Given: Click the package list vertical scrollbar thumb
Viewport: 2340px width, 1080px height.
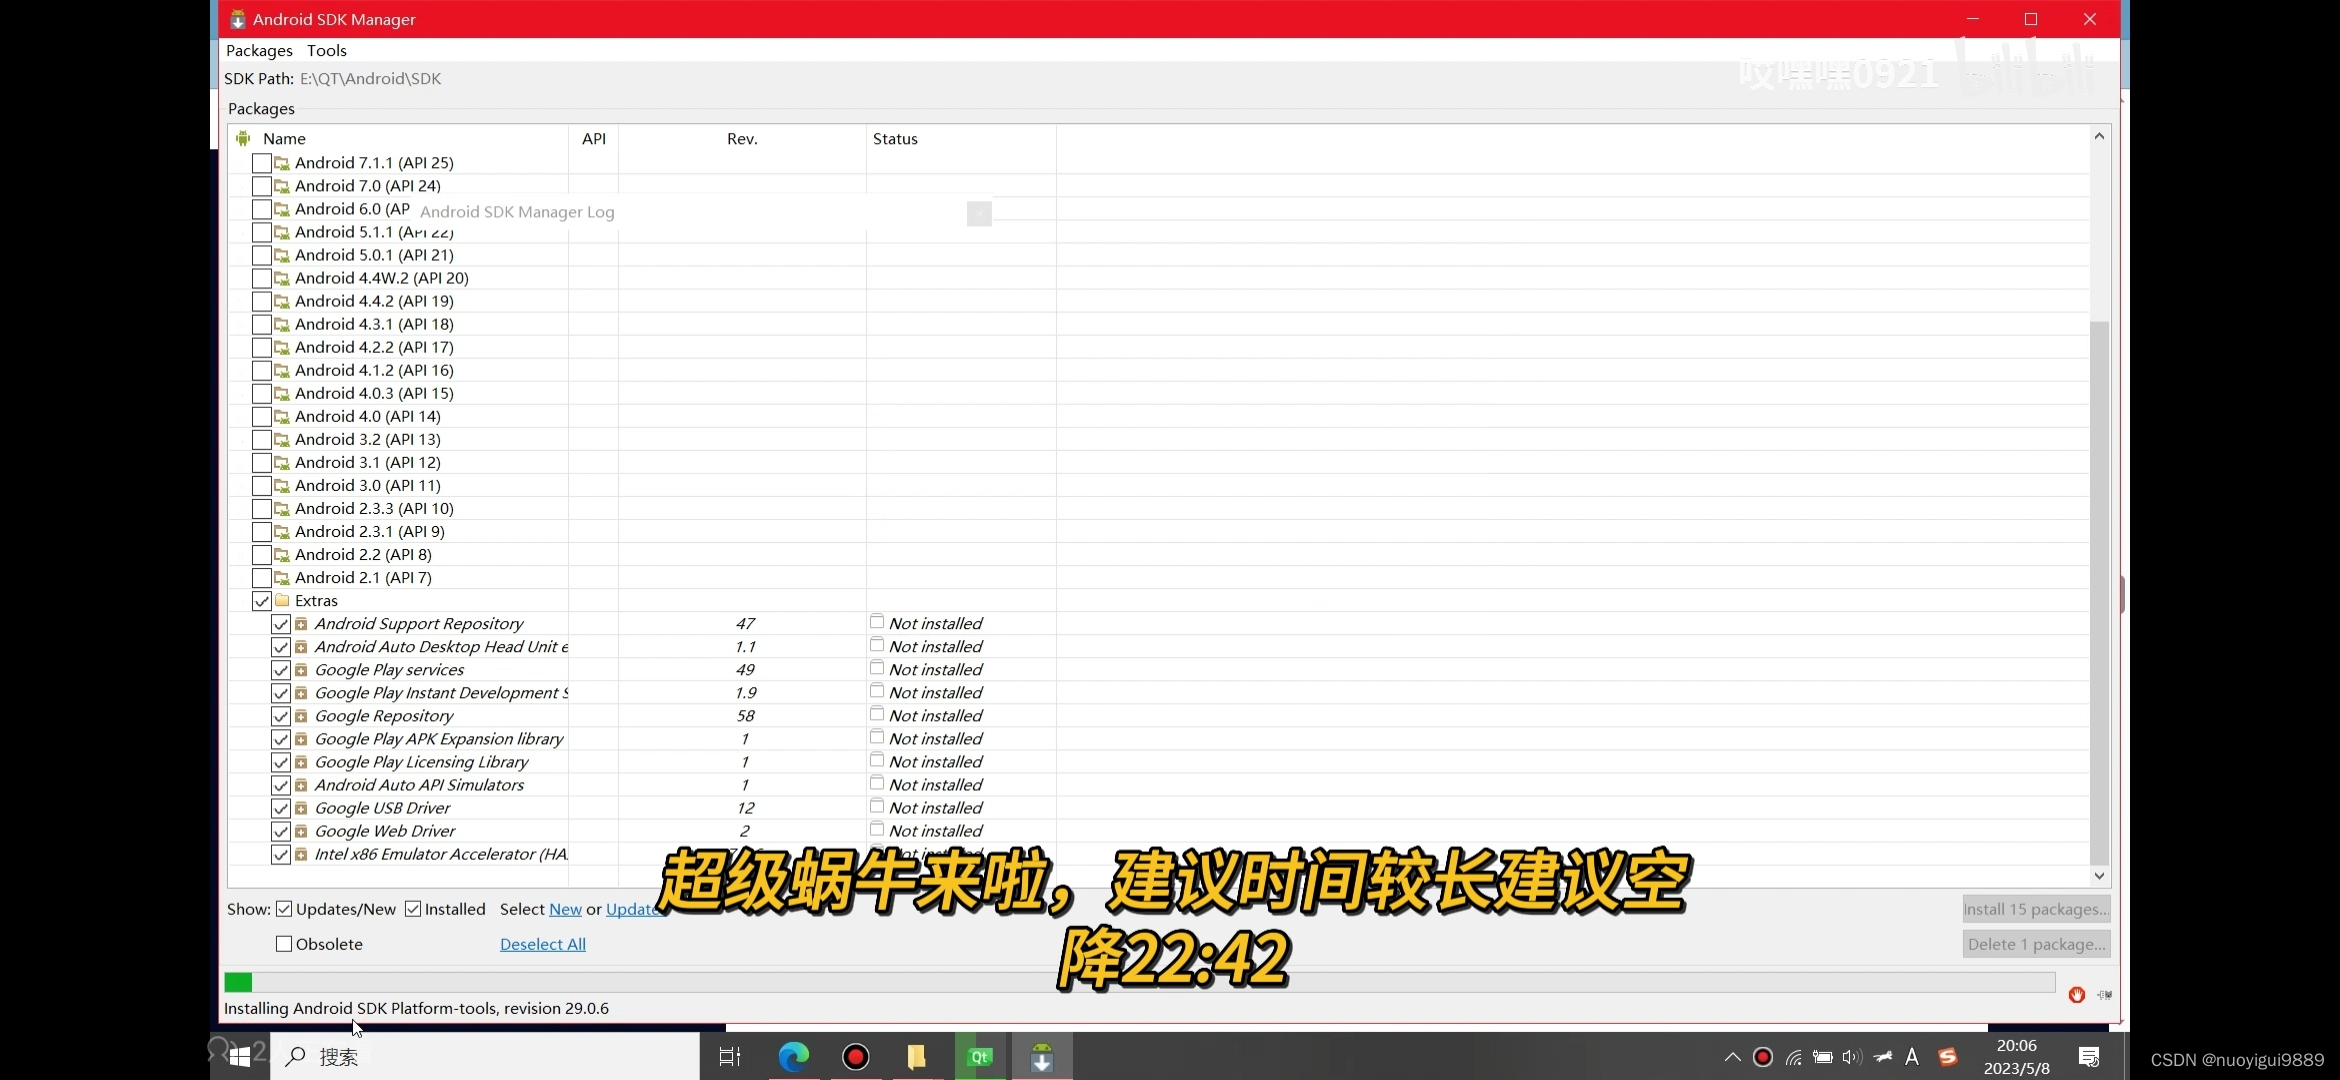Looking at the screenshot, I should coord(2099,592).
